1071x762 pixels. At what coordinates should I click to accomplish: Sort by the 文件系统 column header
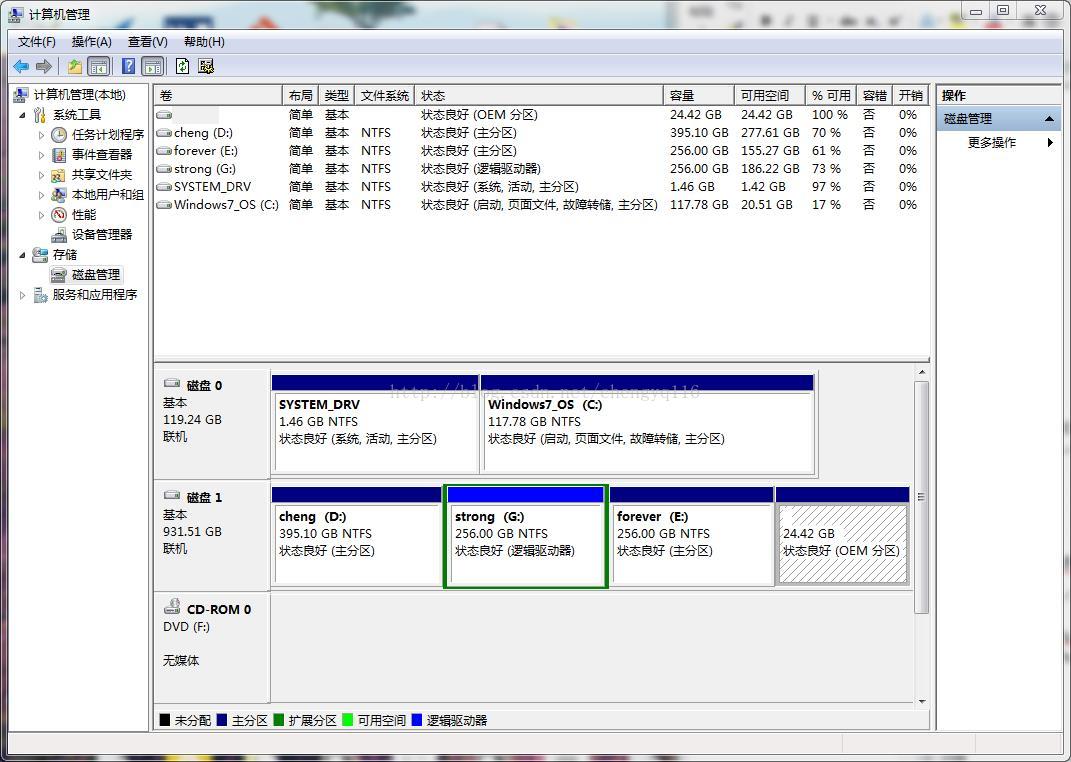tap(385, 96)
